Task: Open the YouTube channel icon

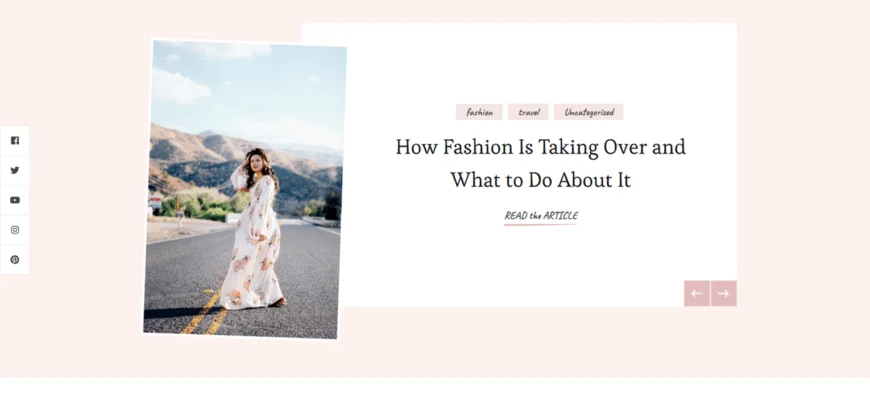Action: (x=15, y=200)
